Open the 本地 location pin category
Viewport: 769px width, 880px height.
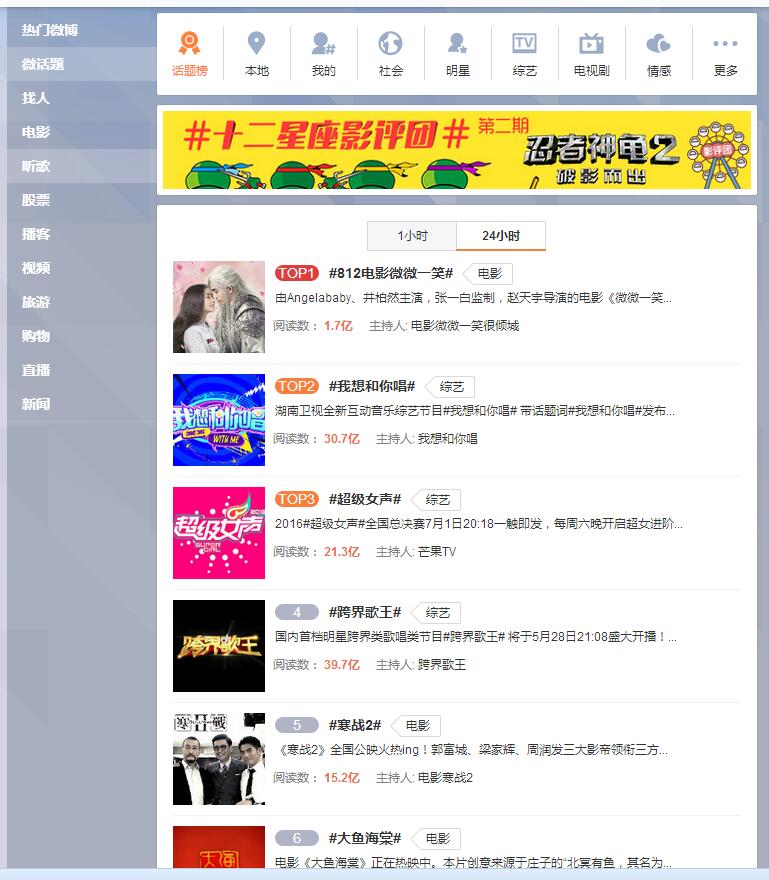click(x=257, y=43)
